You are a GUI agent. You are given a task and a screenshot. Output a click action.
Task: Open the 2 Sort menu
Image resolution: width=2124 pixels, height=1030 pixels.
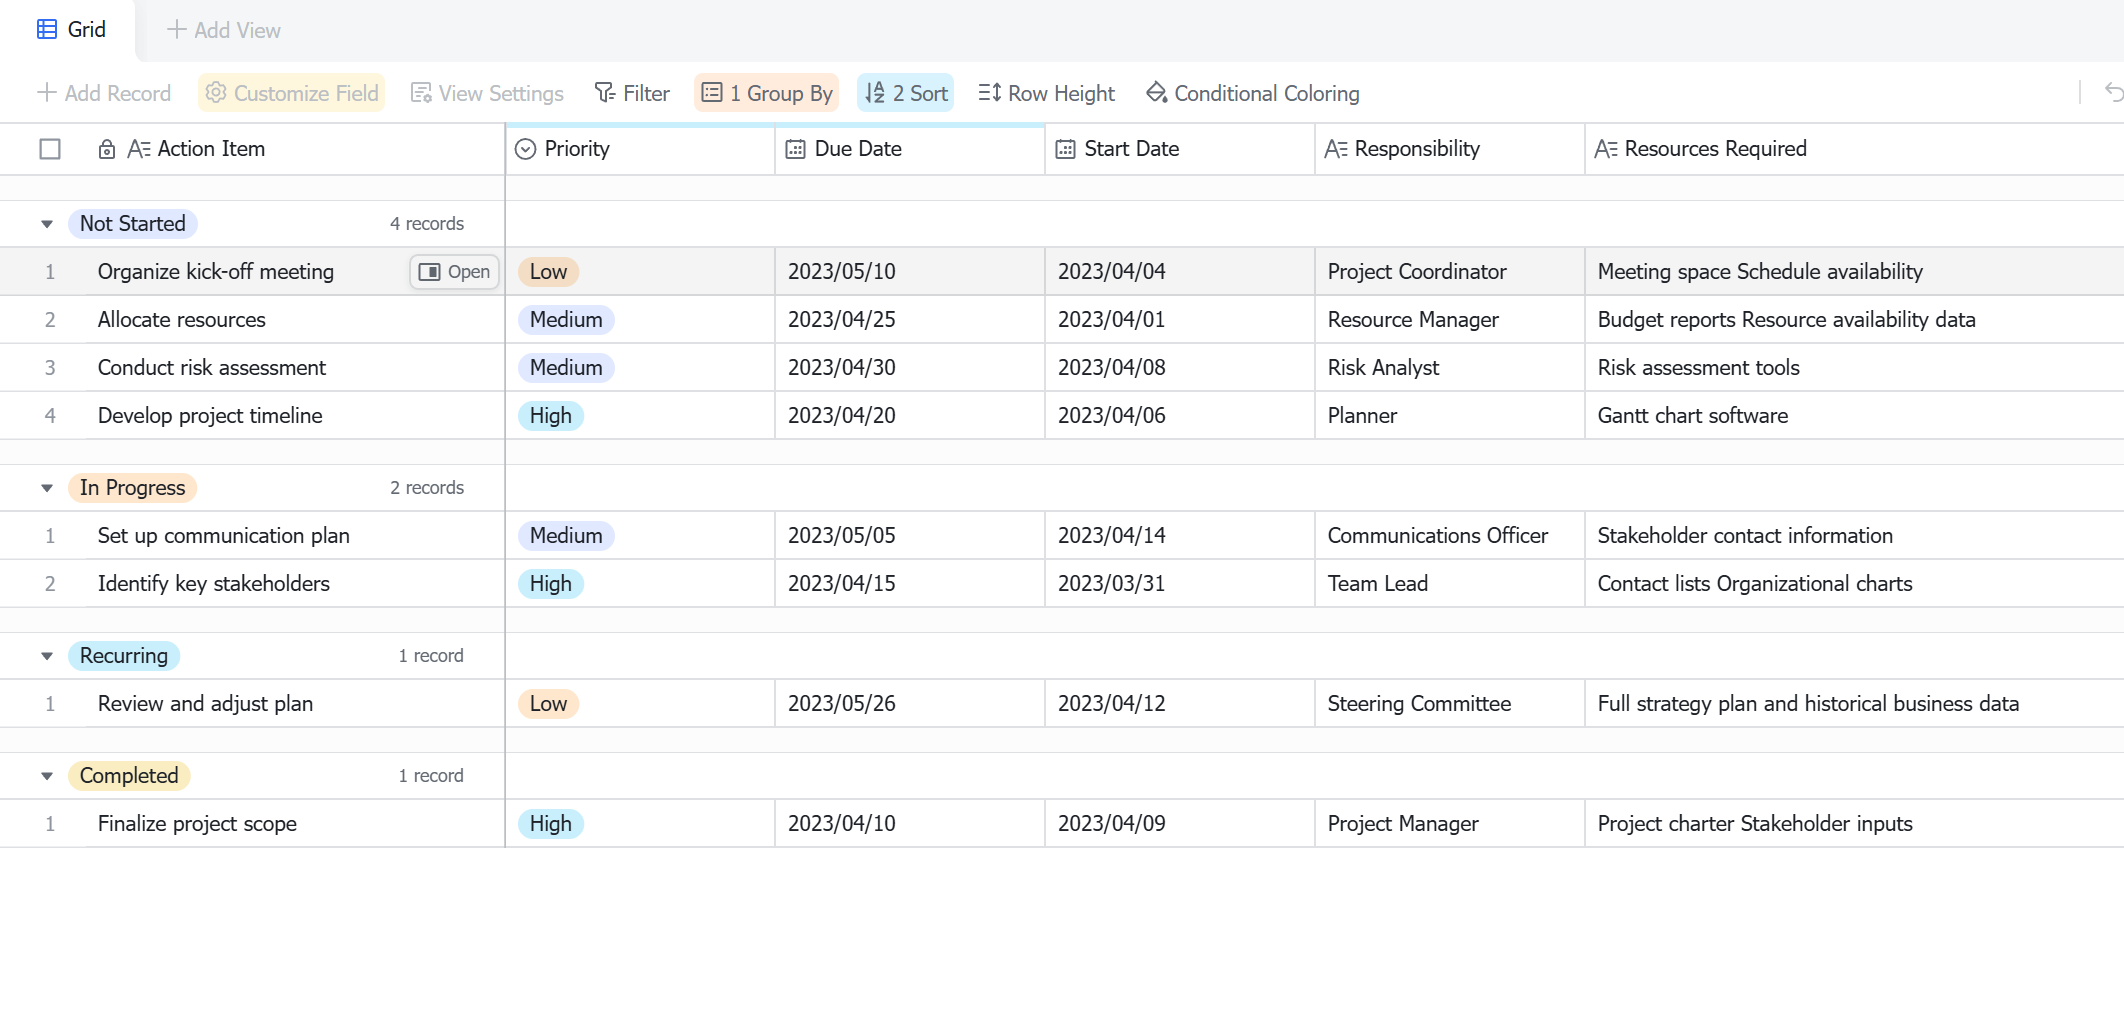906,93
